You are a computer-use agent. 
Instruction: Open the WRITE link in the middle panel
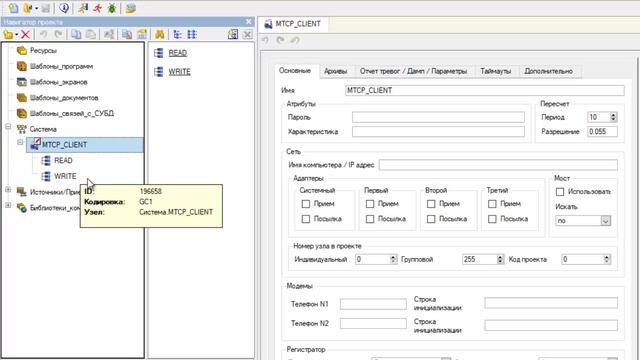tap(180, 72)
